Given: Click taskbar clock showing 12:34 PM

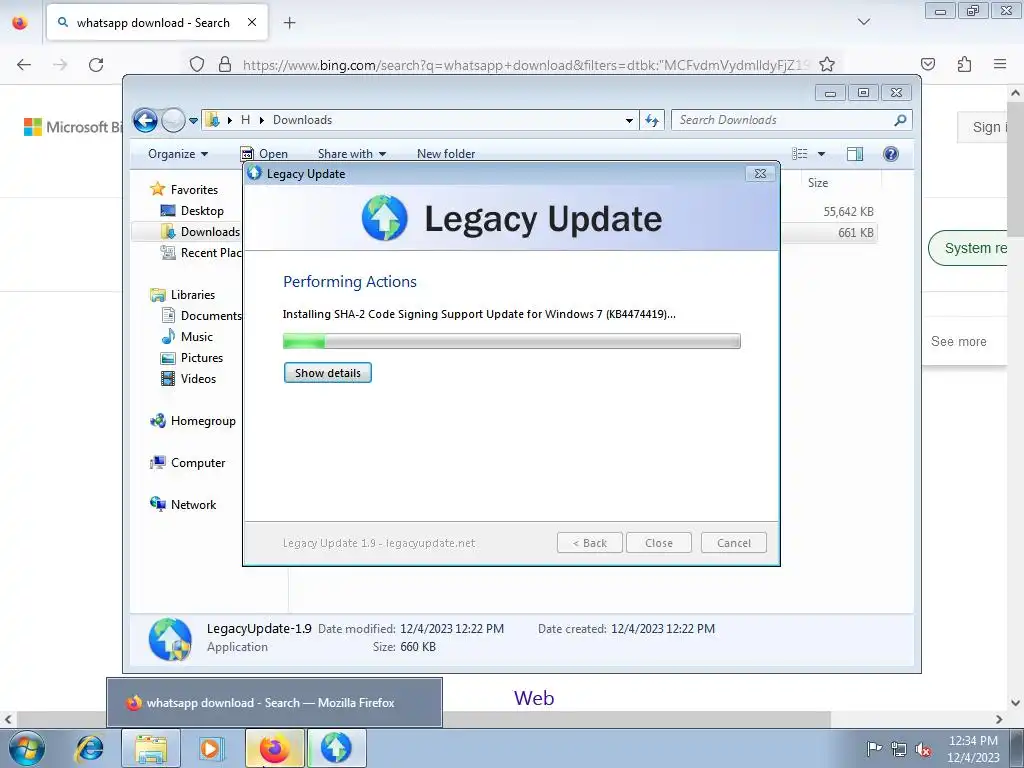Looking at the screenshot, I should click(x=973, y=749).
